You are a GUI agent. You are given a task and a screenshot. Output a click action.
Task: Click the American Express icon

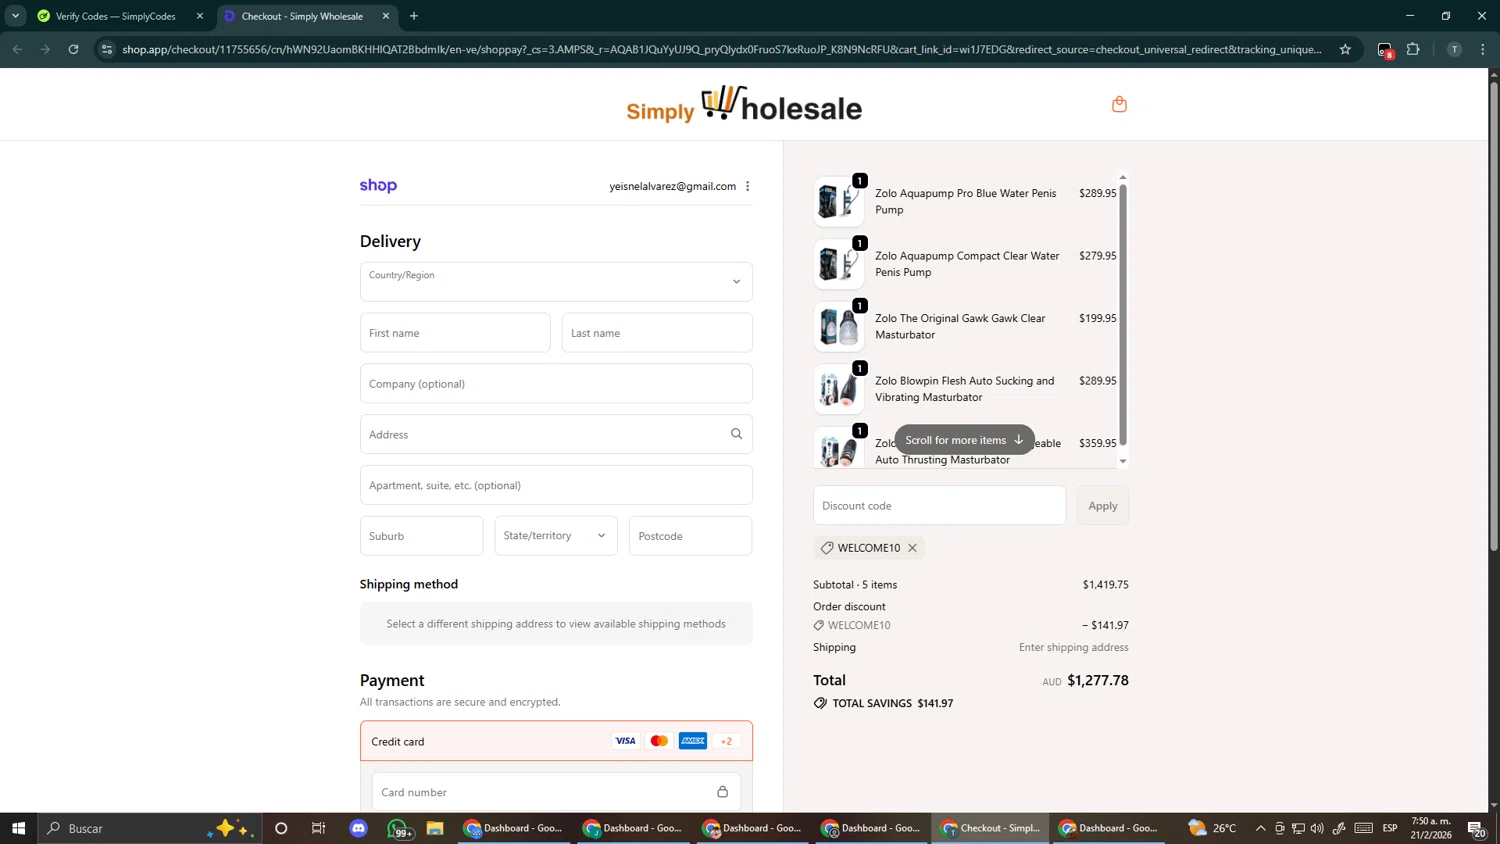coord(693,741)
